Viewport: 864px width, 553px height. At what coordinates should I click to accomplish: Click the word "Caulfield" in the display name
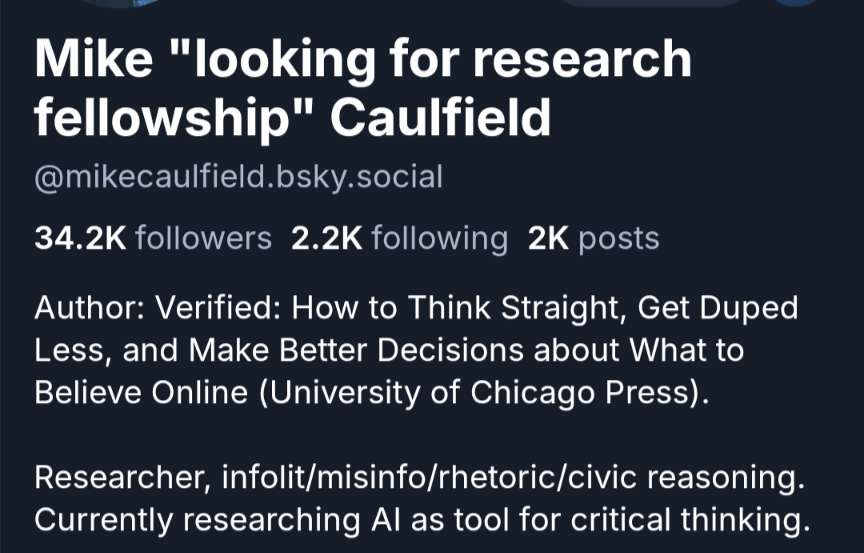(x=440, y=118)
